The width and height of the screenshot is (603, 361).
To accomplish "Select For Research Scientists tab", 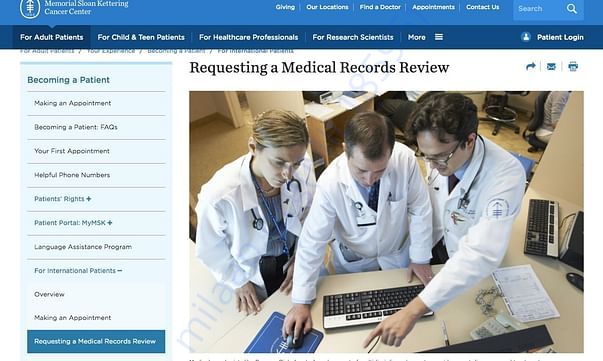I will click(353, 37).
